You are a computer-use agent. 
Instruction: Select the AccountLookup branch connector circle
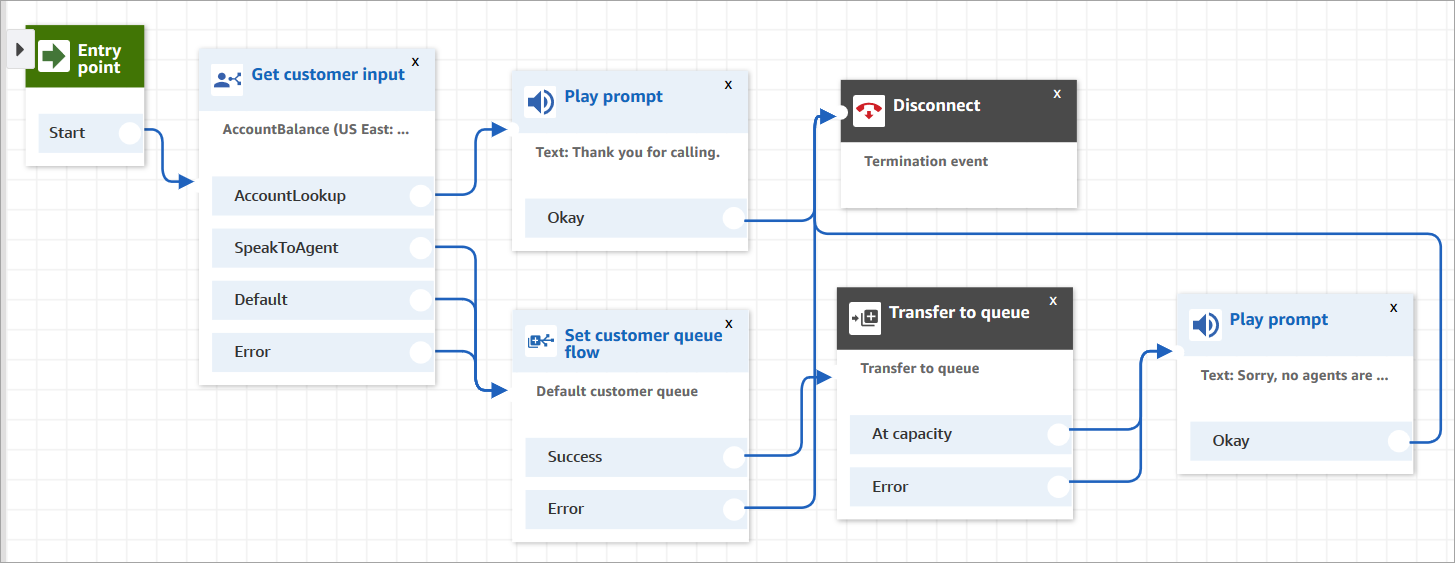(x=421, y=196)
